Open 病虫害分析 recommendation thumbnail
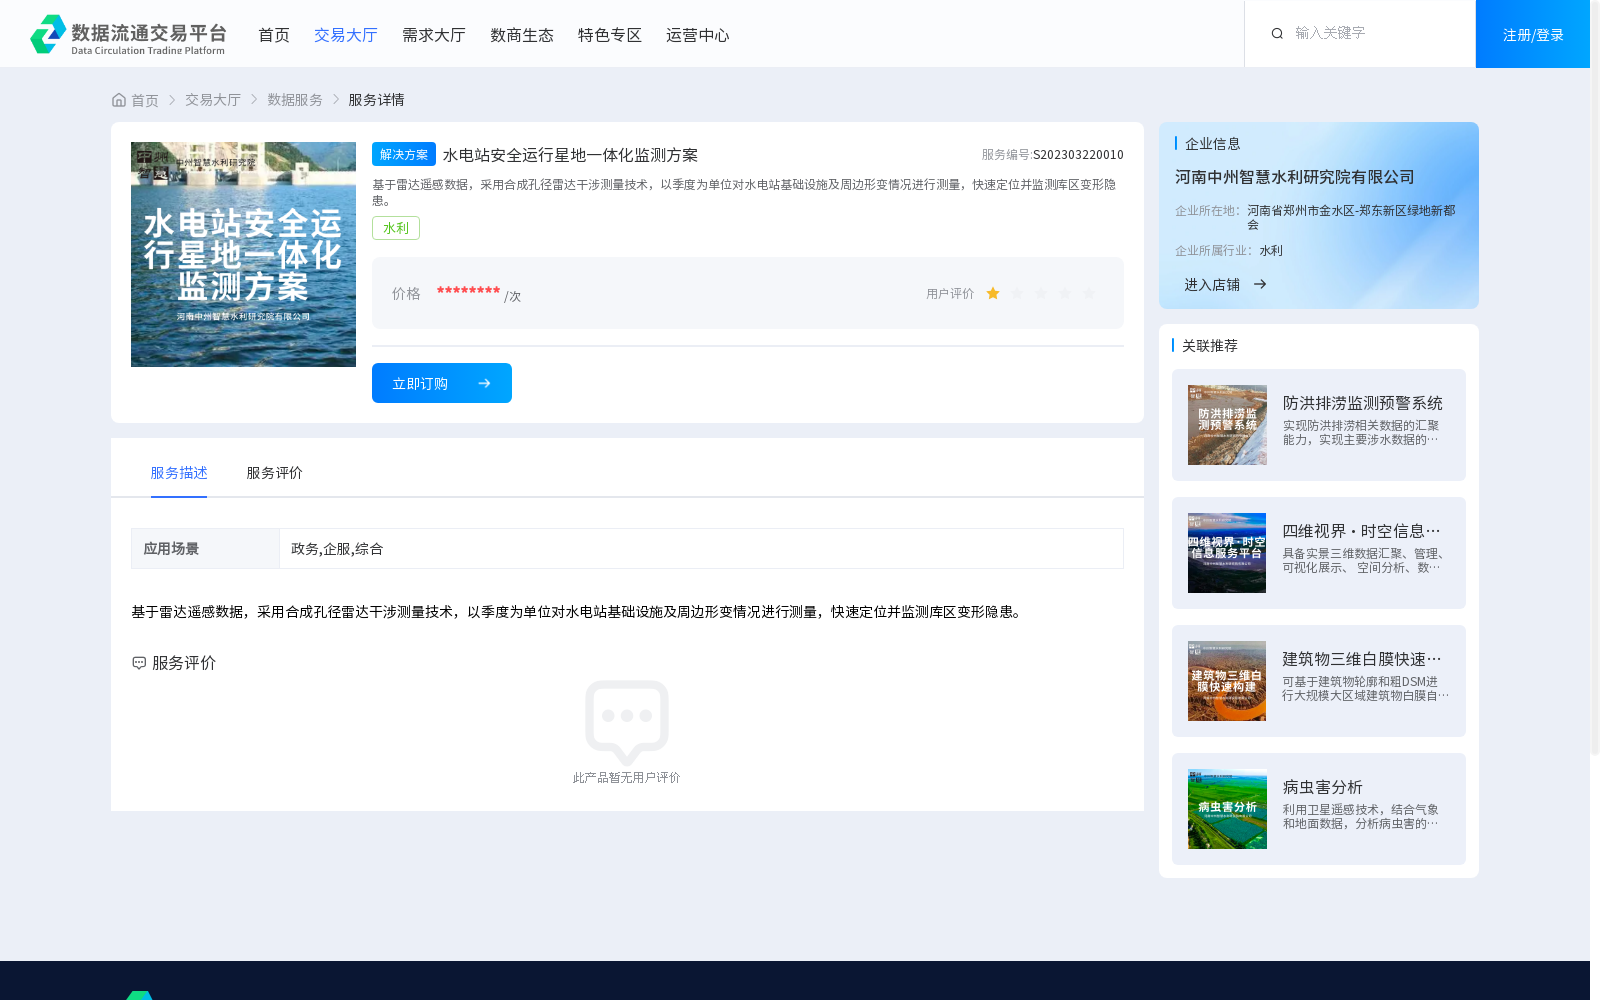Viewport: 1600px width, 1000px height. click(1227, 809)
